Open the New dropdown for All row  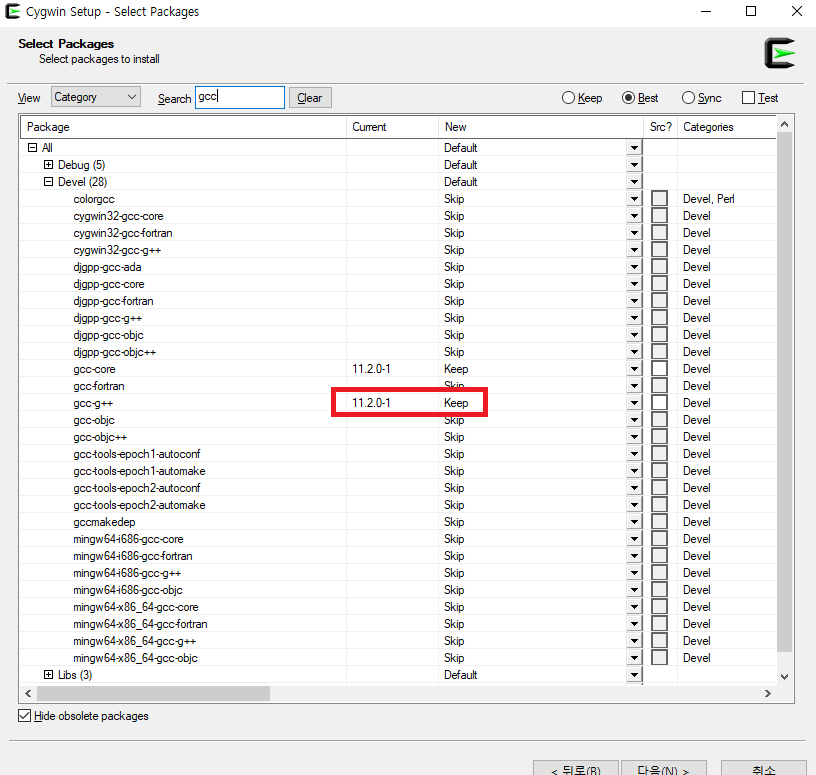(634, 148)
